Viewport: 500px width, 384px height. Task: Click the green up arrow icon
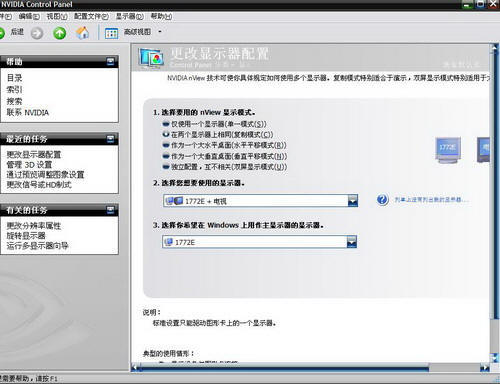pos(60,33)
